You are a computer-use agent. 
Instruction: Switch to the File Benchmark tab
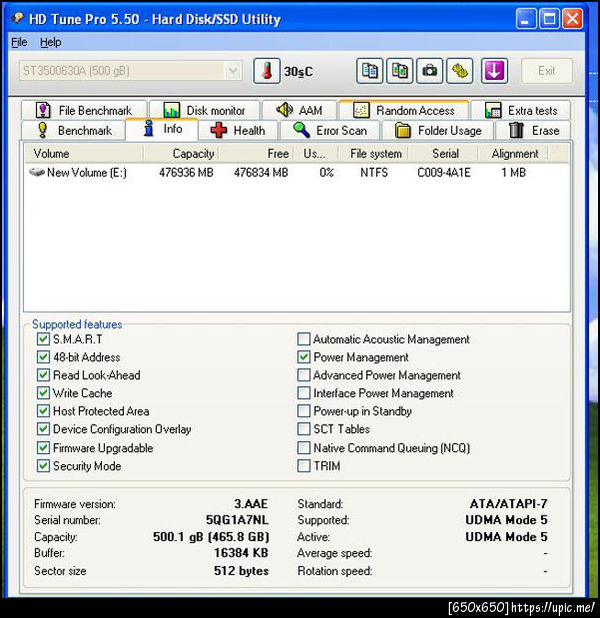(x=84, y=110)
